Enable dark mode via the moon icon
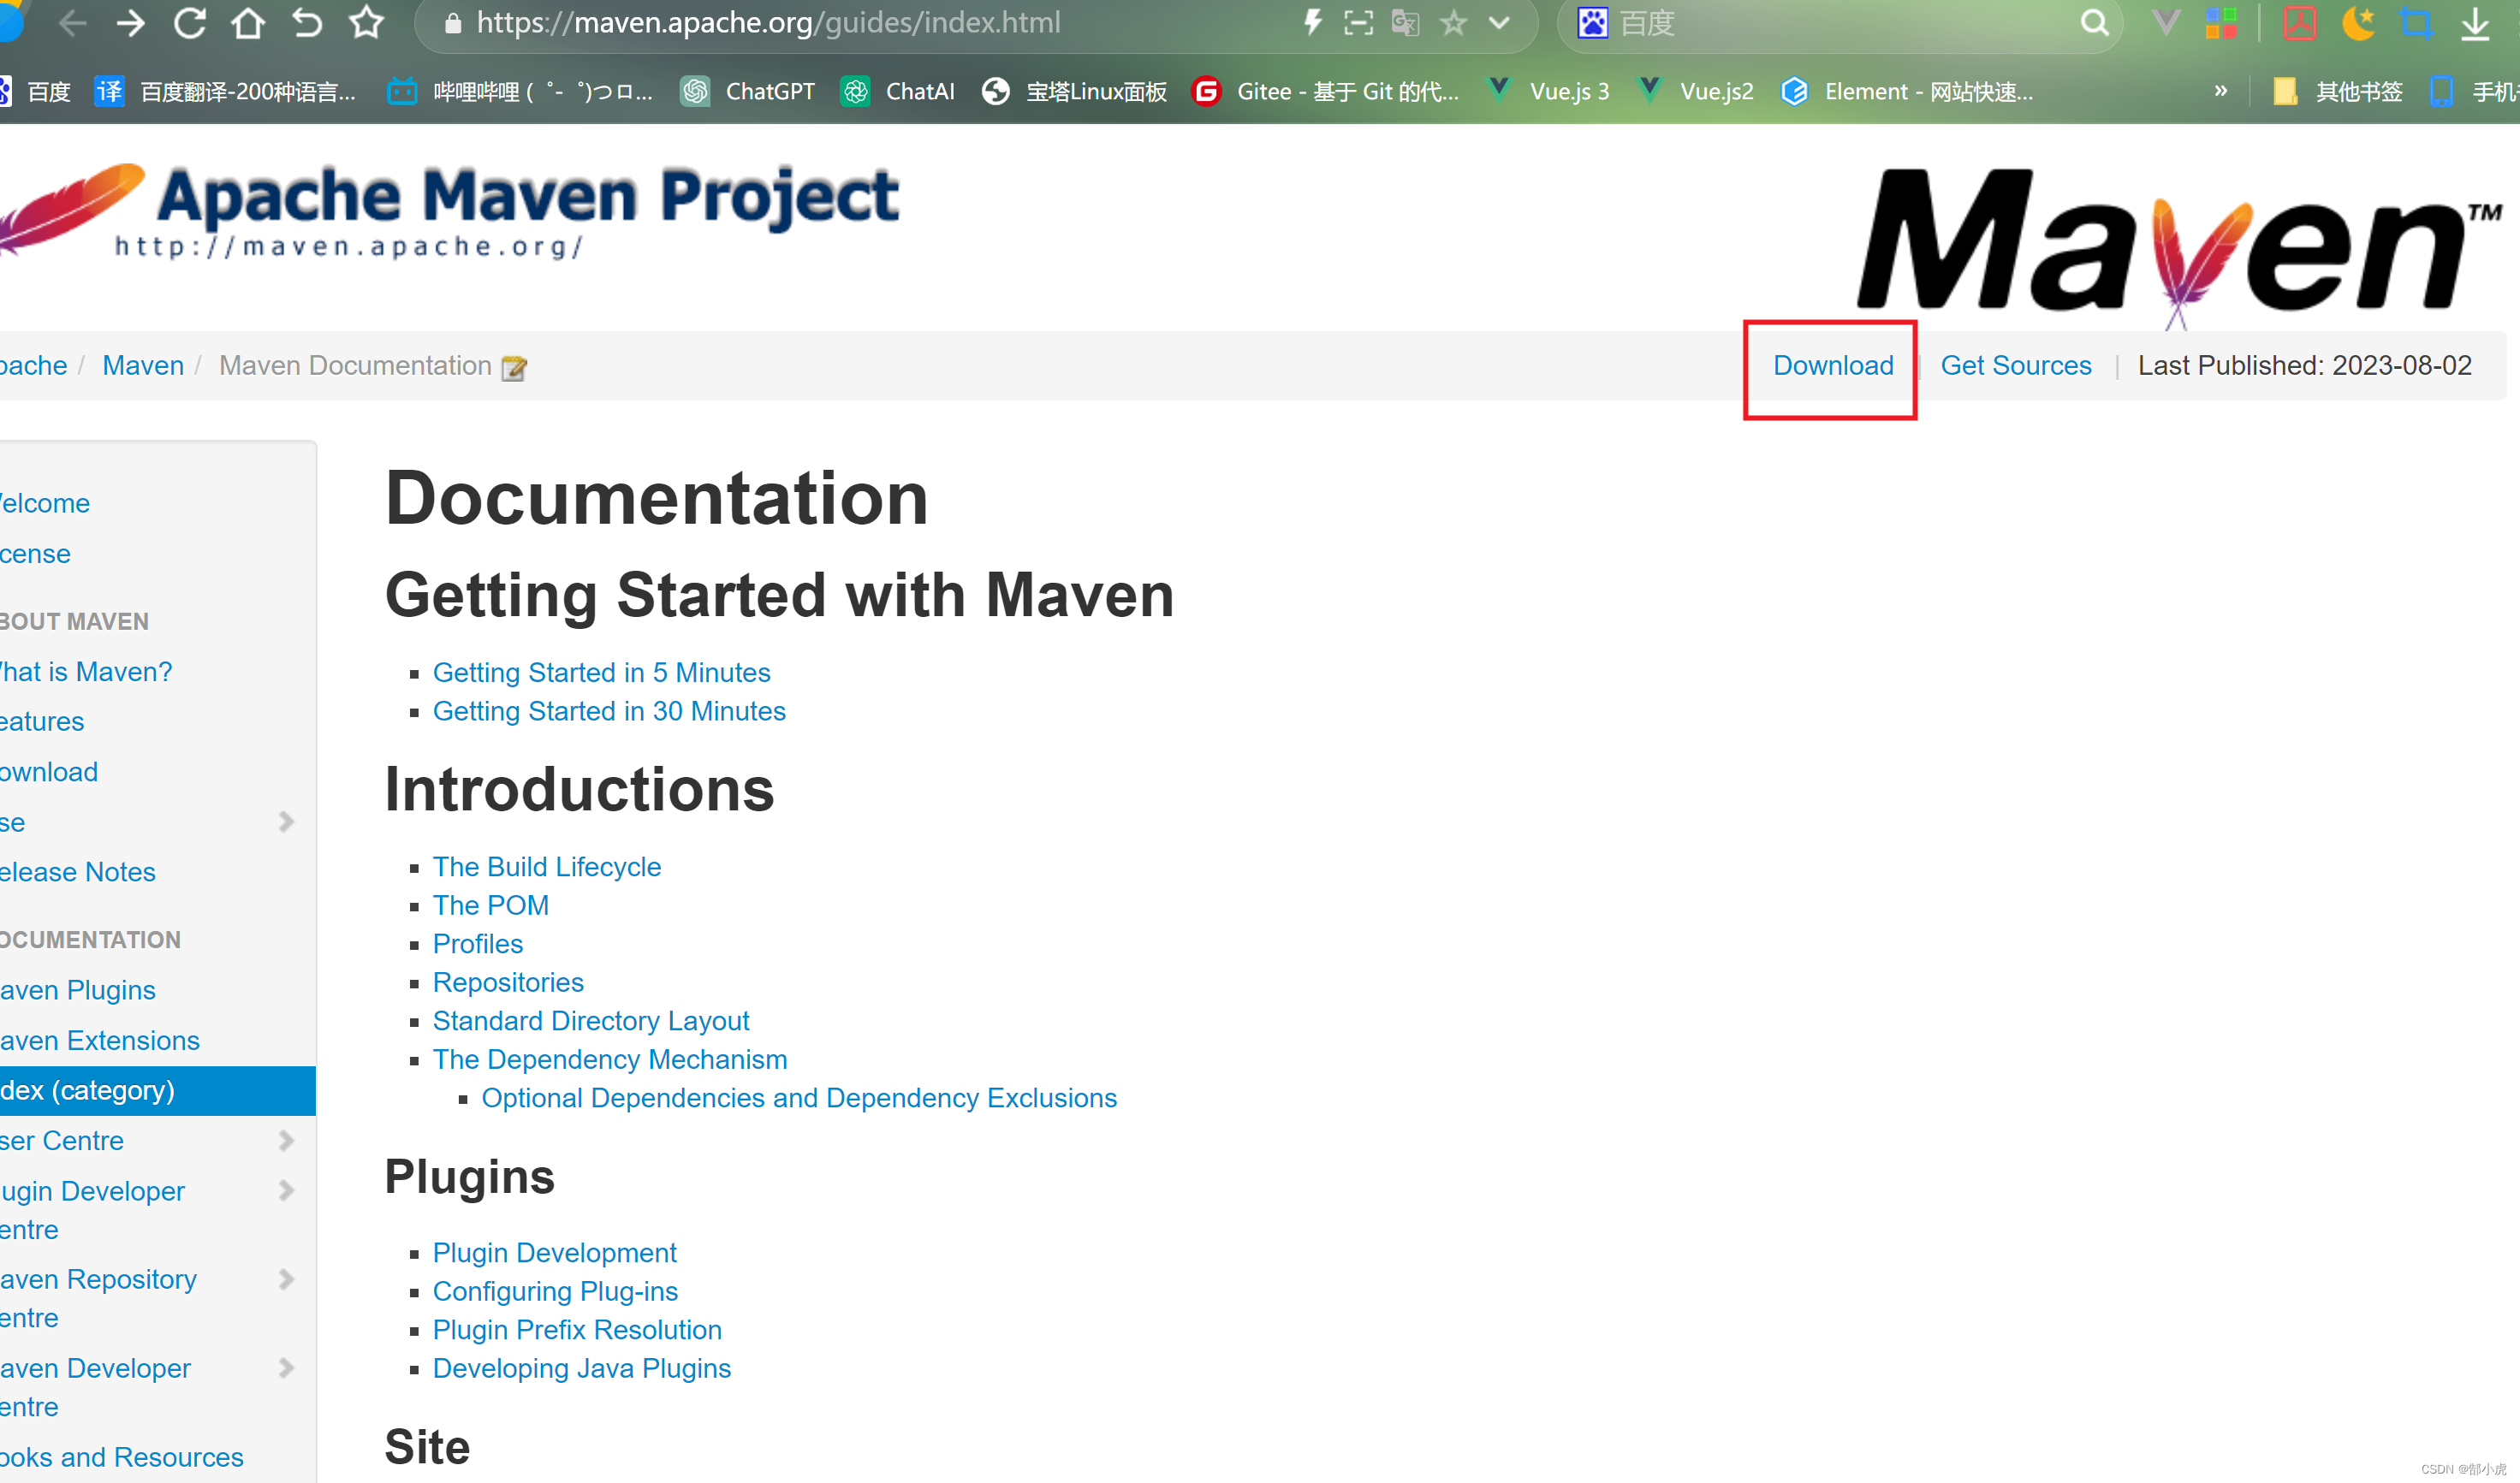The image size is (2520, 1483). tap(2359, 24)
